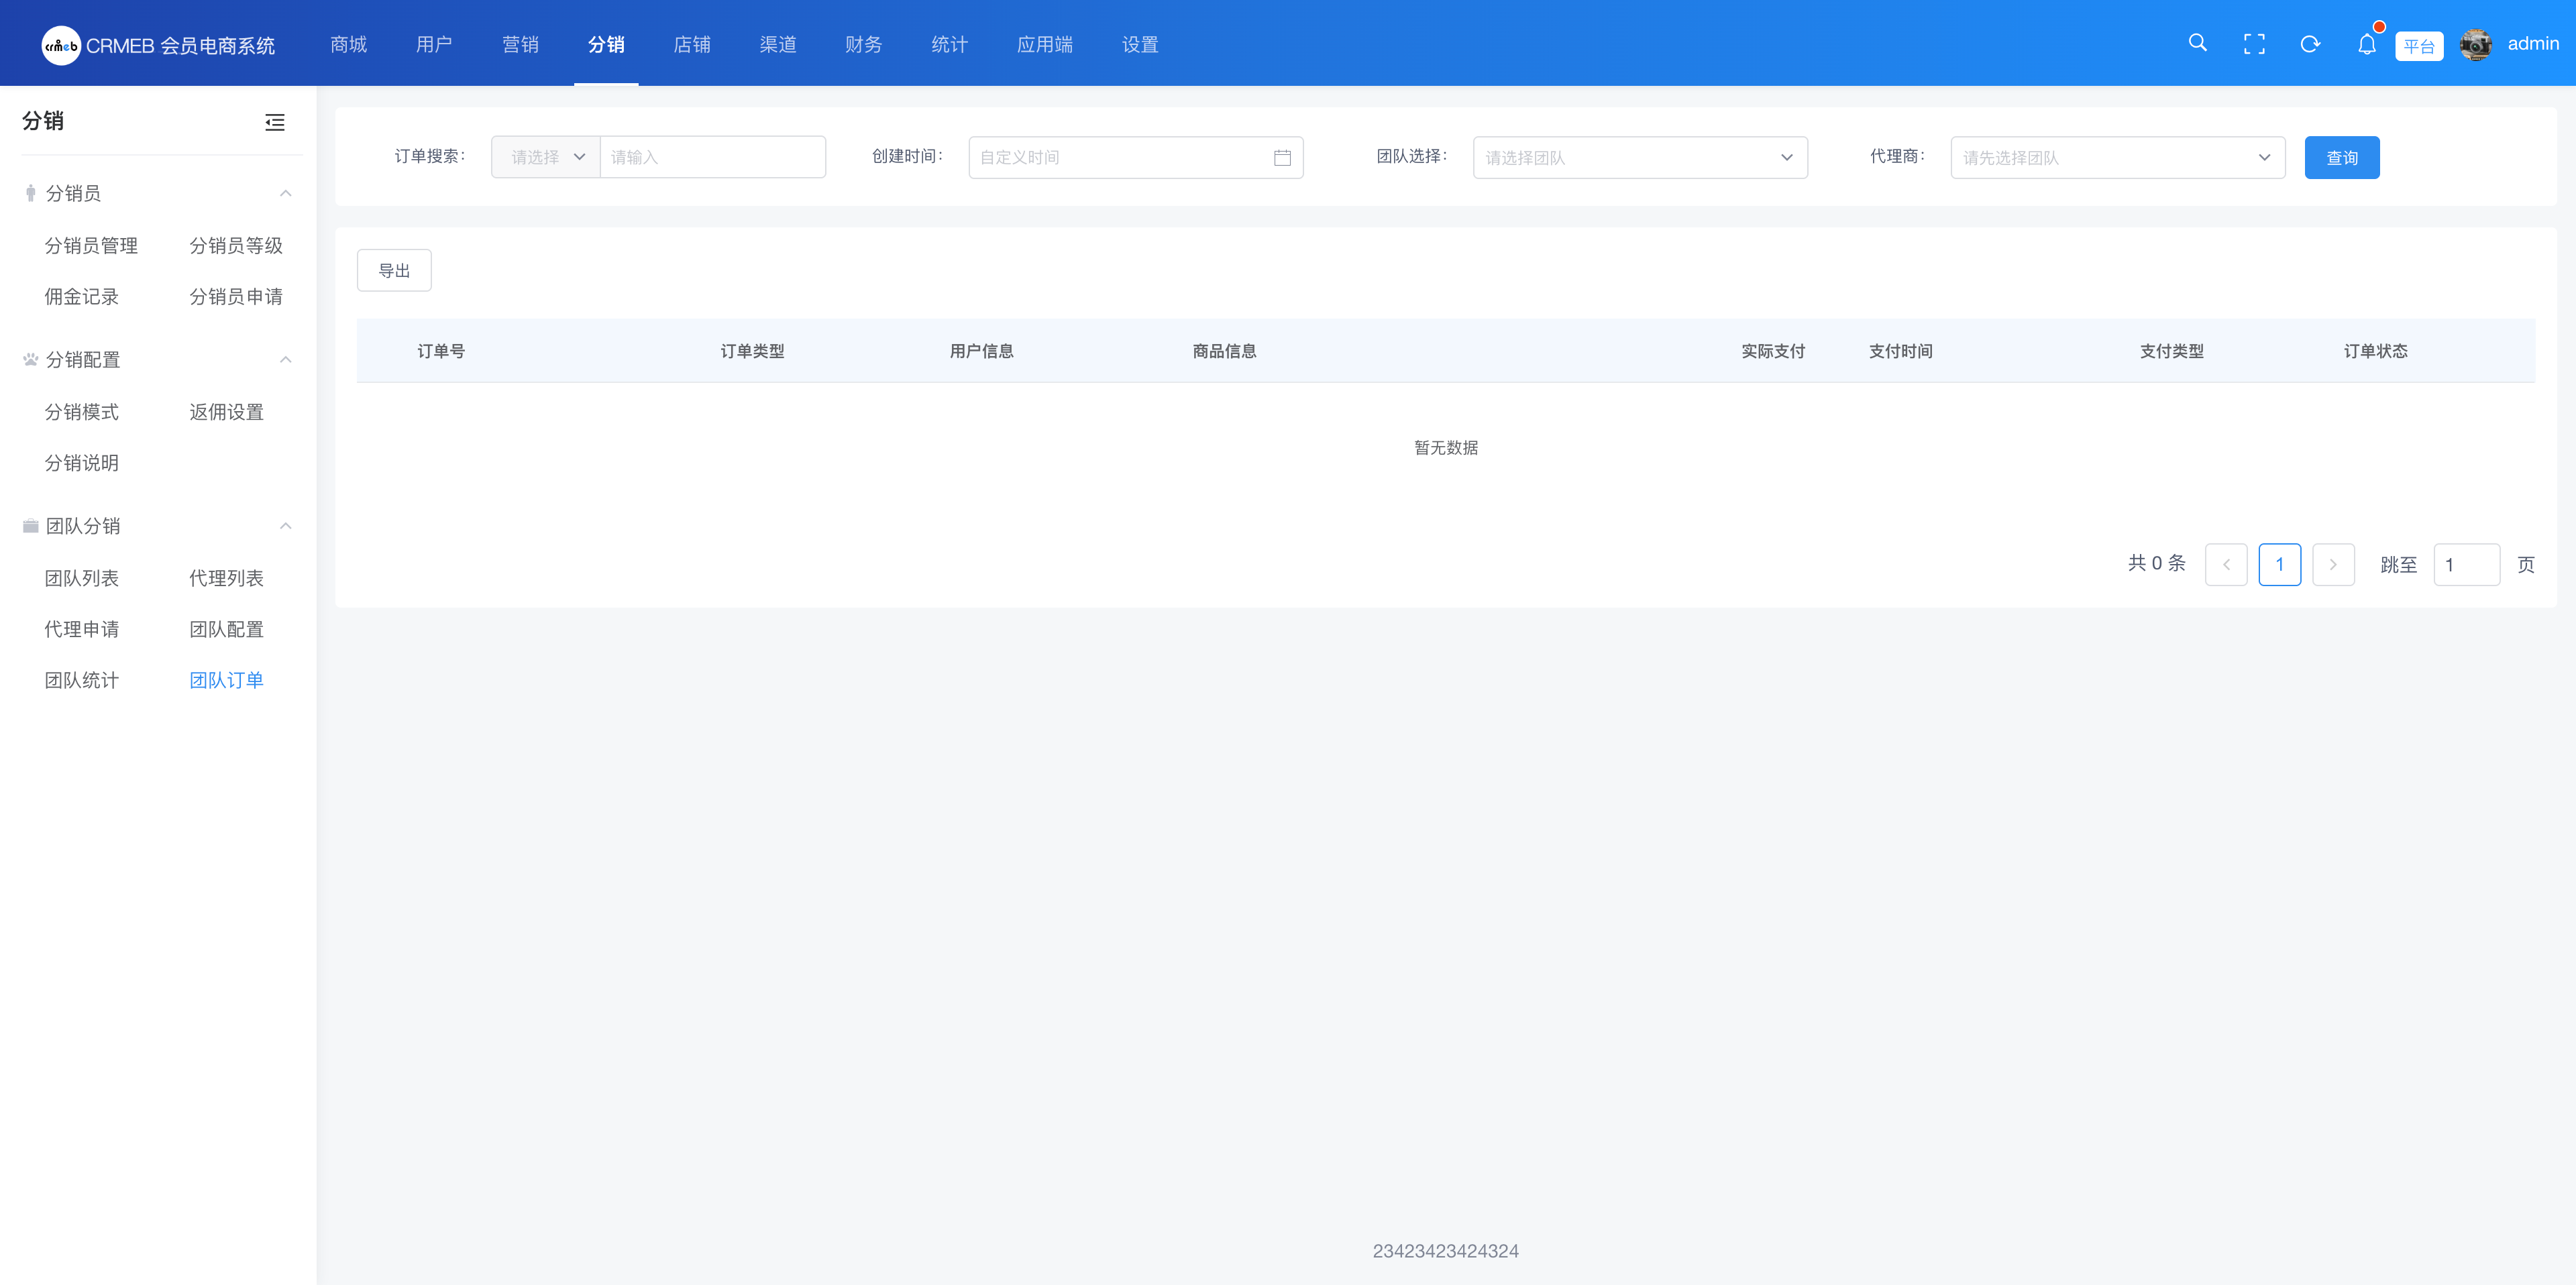Image resolution: width=2576 pixels, height=1285 pixels.
Task: Open 分销员管理 in the sidebar
Action: click(91, 246)
